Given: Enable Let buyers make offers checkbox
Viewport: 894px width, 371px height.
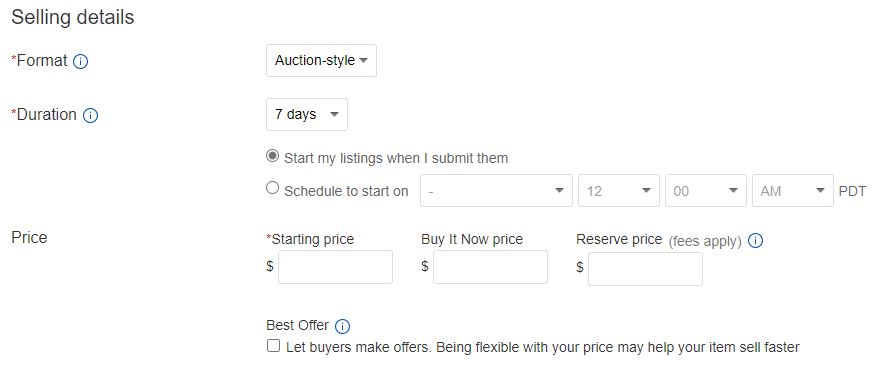Looking at the screenshot, I should pos(274,345).
